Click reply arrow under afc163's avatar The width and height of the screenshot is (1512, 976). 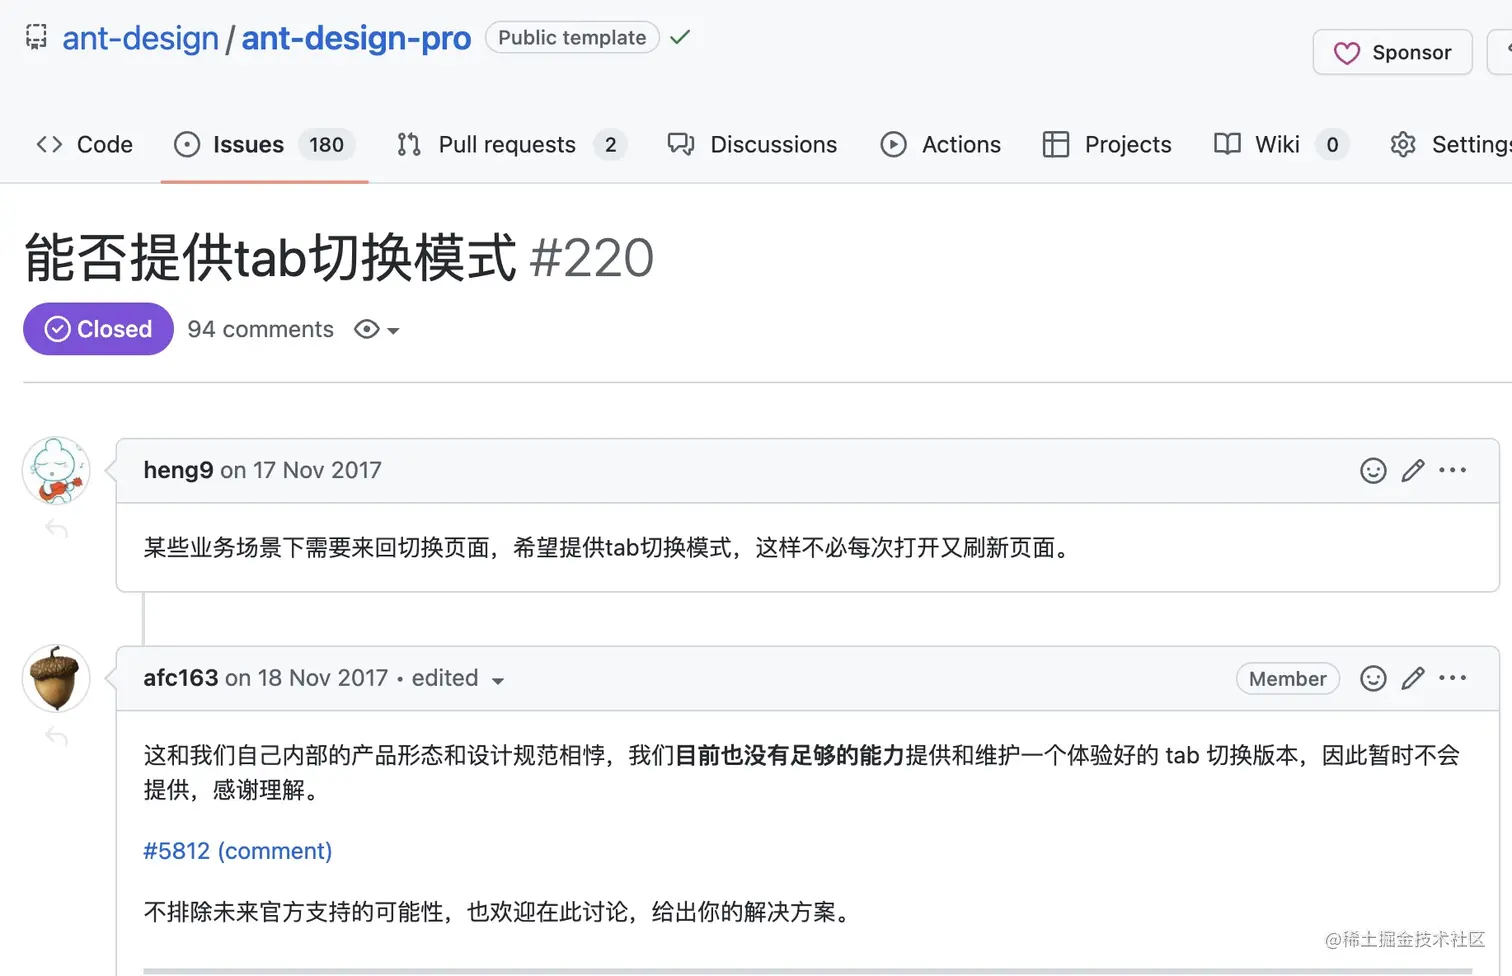coord(56,737)
